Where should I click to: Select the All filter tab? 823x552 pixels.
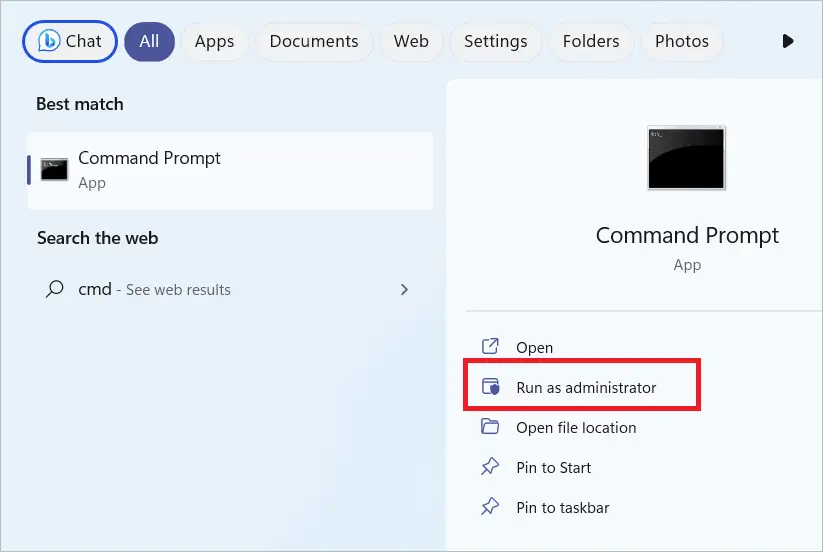point(150,41)
